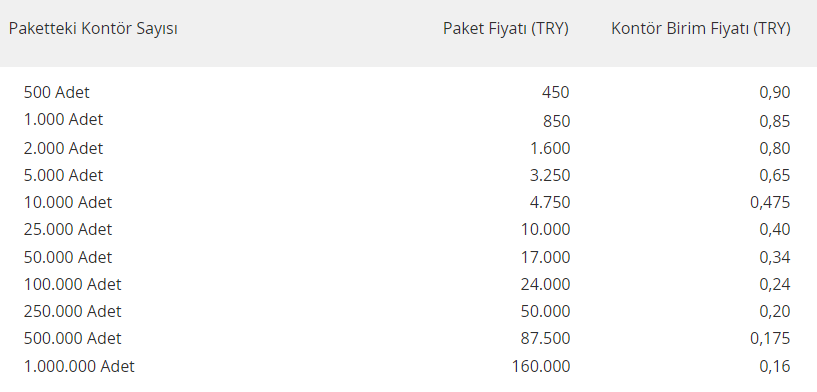Select the 25.000 Adet package row
The width and height of the screenshot is (817, 392).
pyautogui.click(x=408, y=229)
